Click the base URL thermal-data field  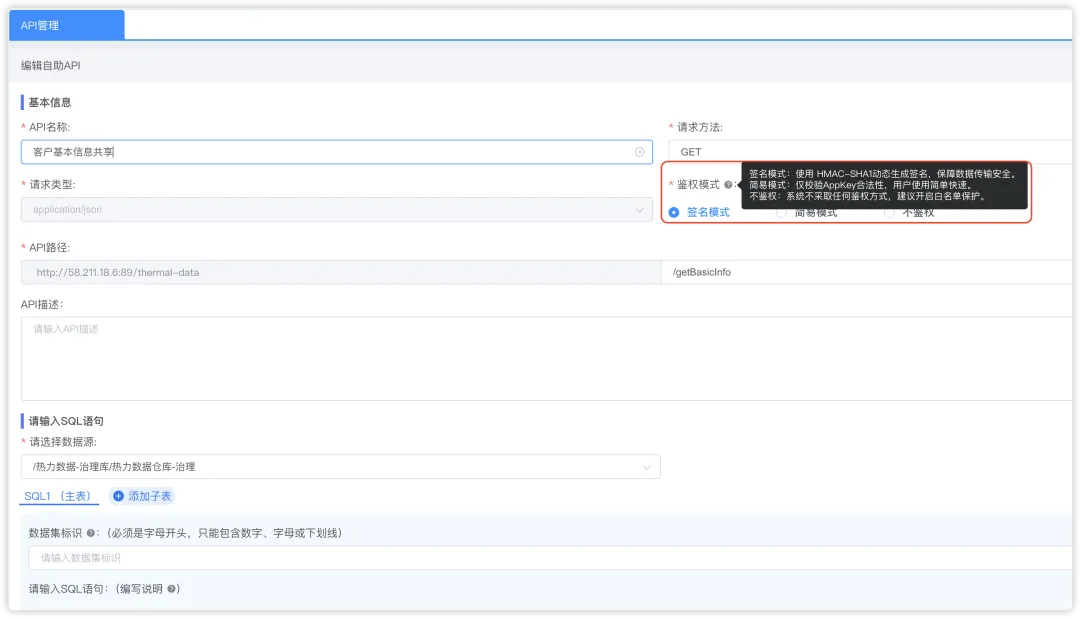(x=341, y=272)
